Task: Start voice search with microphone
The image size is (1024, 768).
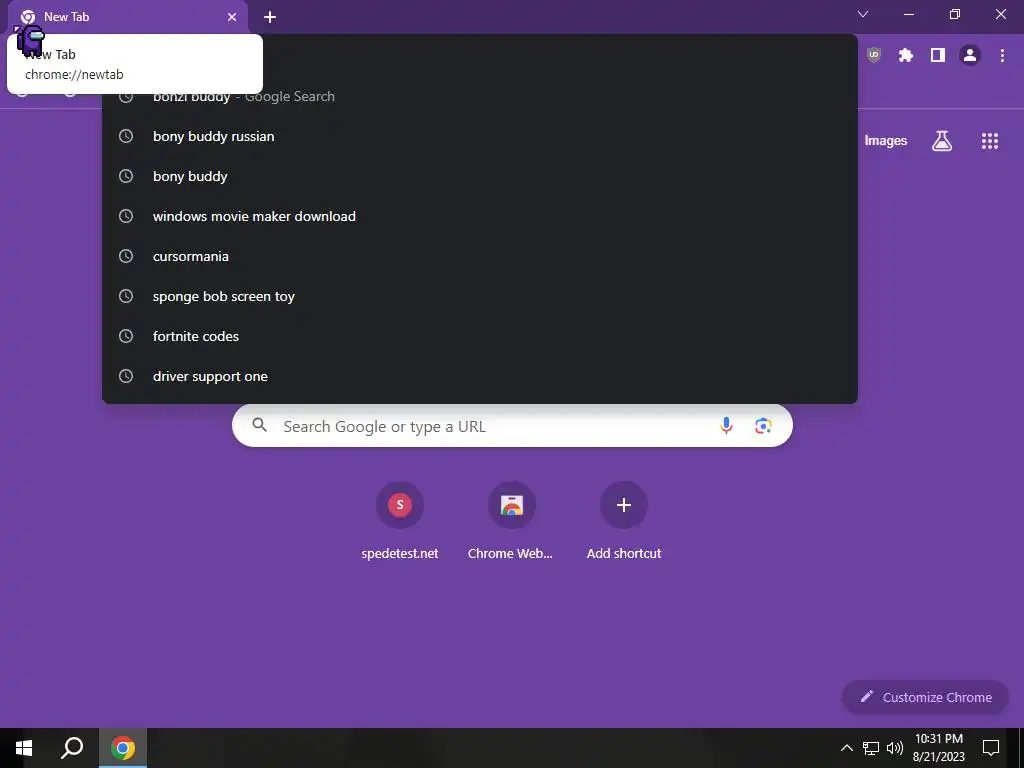Action: point(726,426)
